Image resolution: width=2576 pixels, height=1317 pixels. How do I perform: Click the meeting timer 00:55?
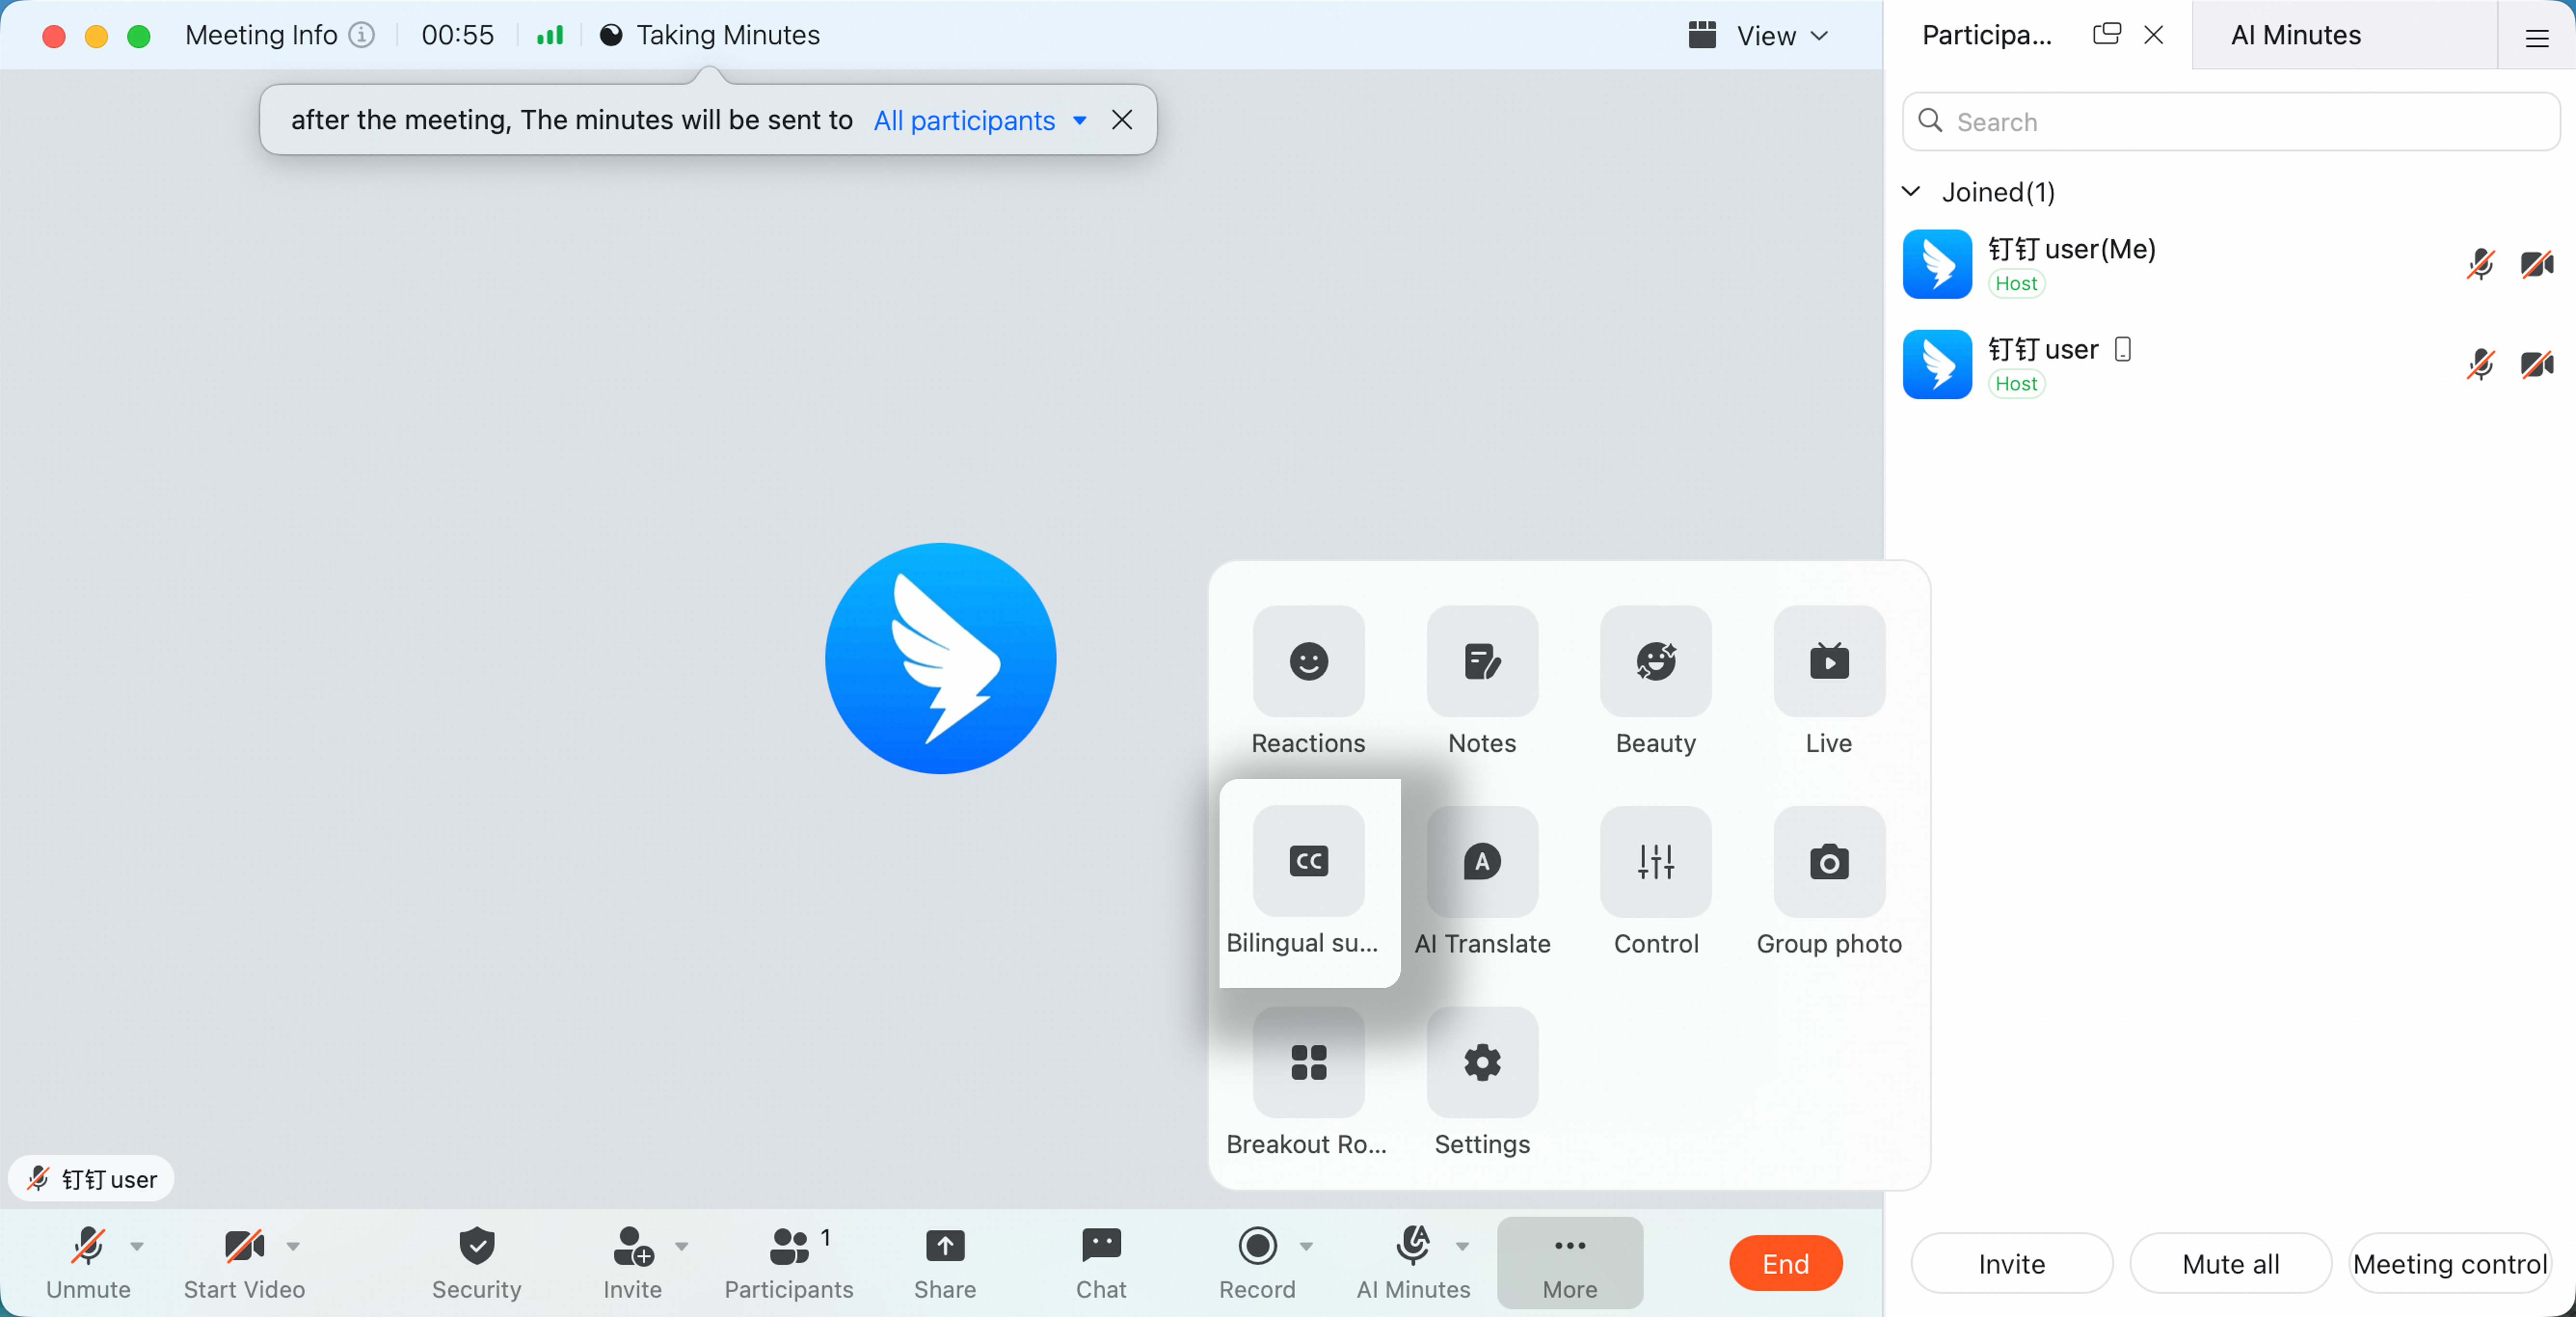coord(457,35)
